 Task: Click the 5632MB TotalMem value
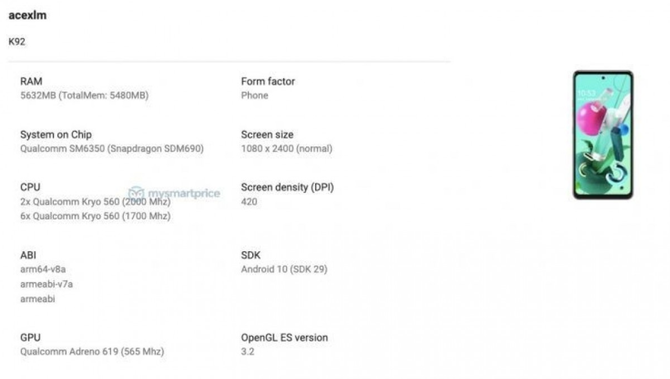84,95
